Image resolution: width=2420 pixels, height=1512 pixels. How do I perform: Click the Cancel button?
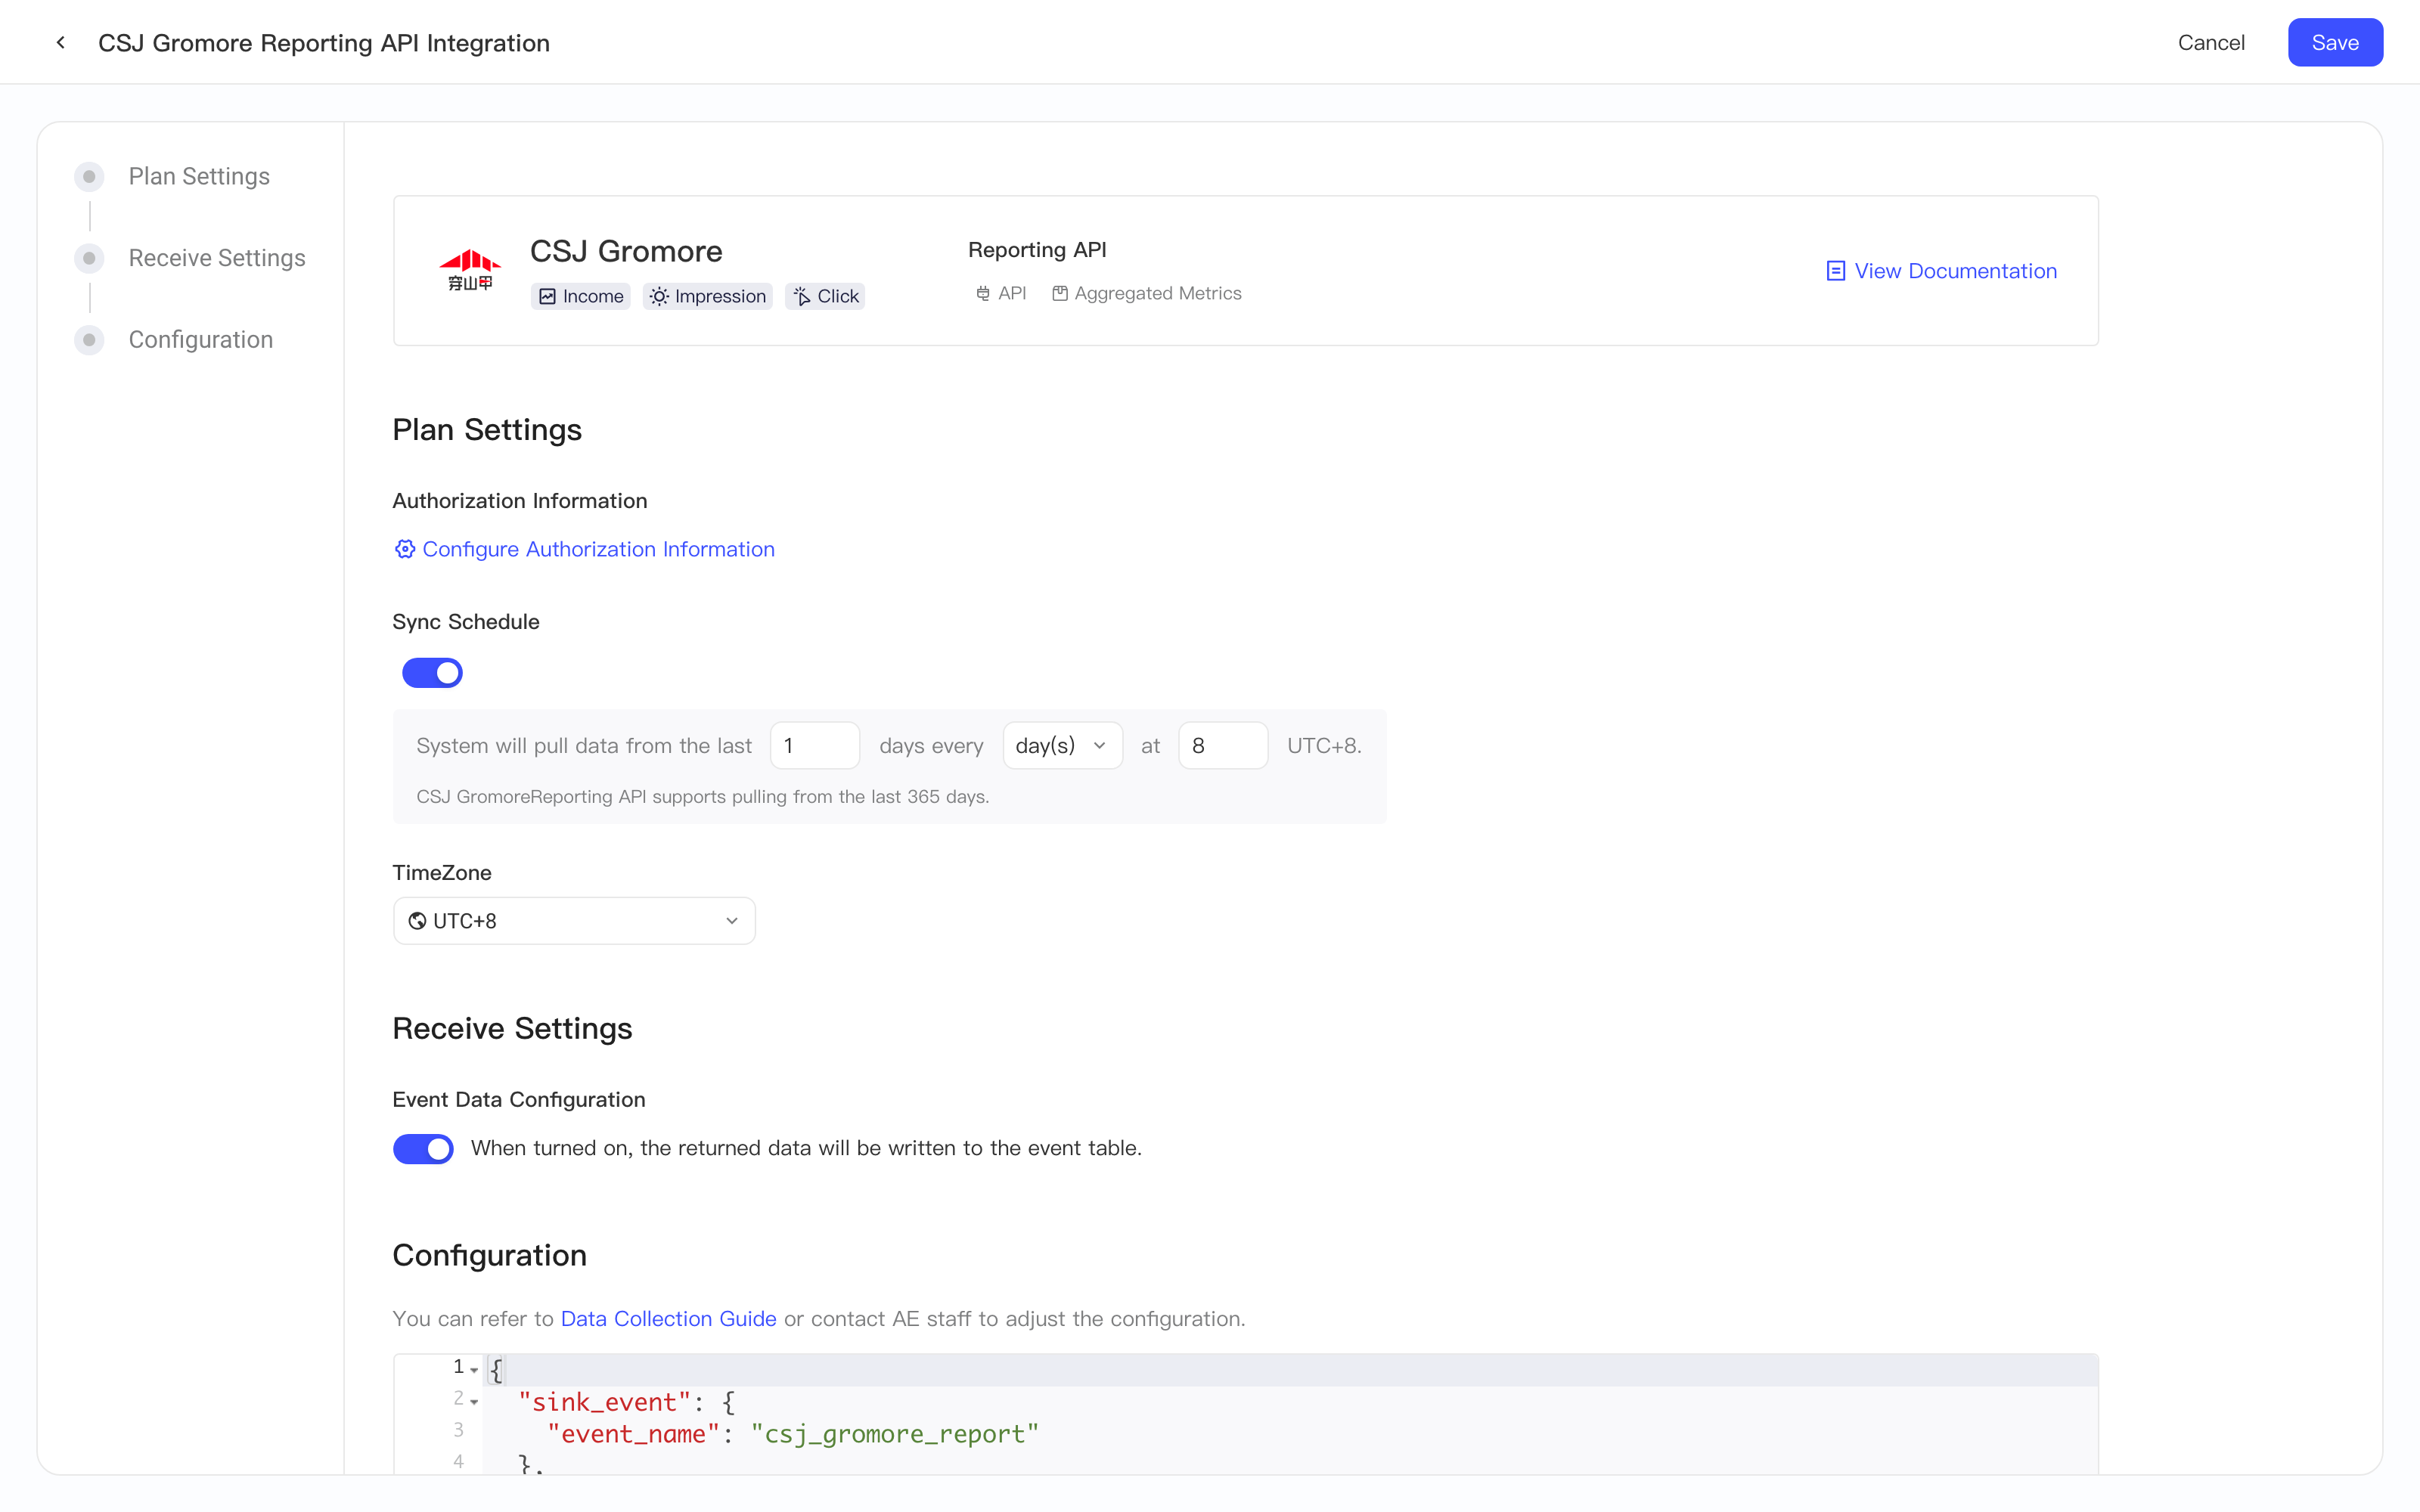pyautogui.click(x=2211, y=42)
